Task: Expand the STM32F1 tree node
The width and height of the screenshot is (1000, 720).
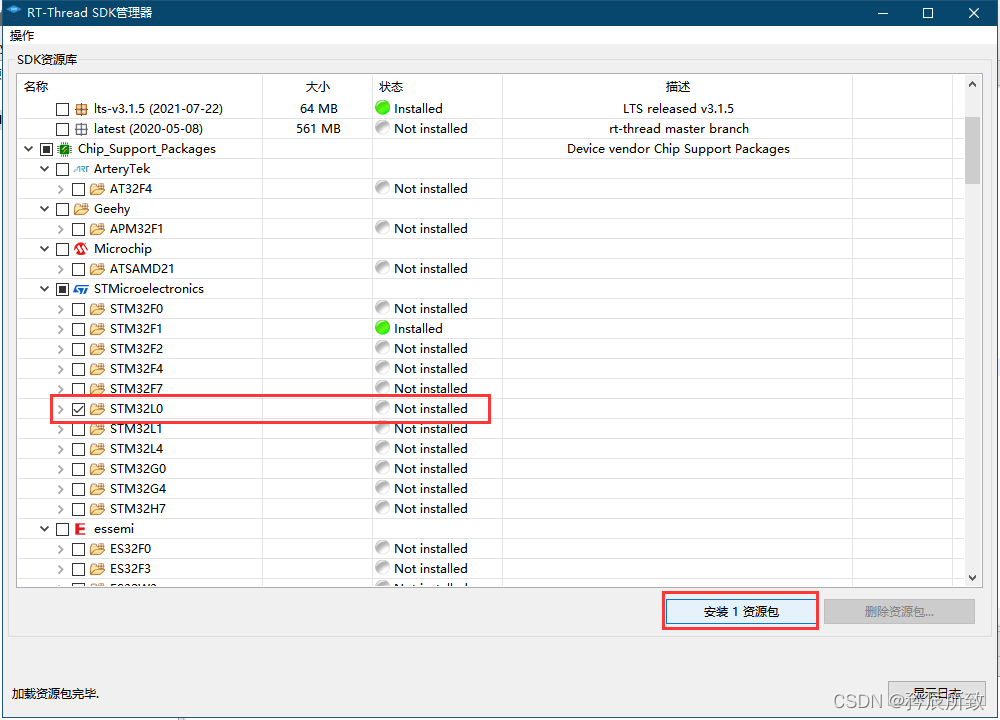Action: click(61, 329)
